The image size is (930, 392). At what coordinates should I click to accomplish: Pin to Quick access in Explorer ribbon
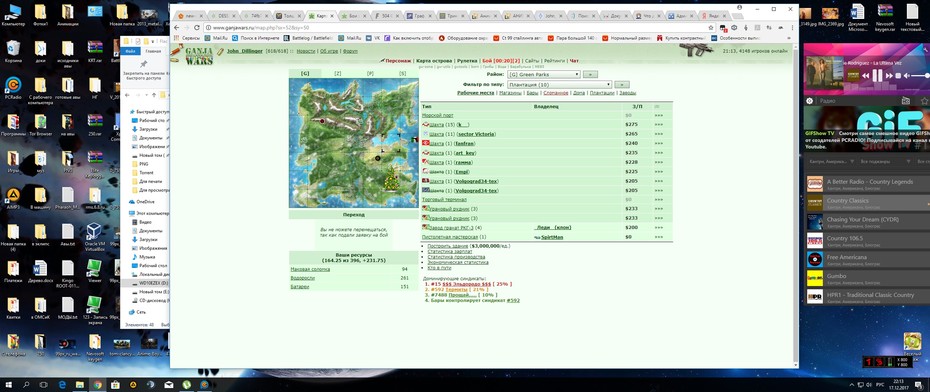(x=144, y=69)
